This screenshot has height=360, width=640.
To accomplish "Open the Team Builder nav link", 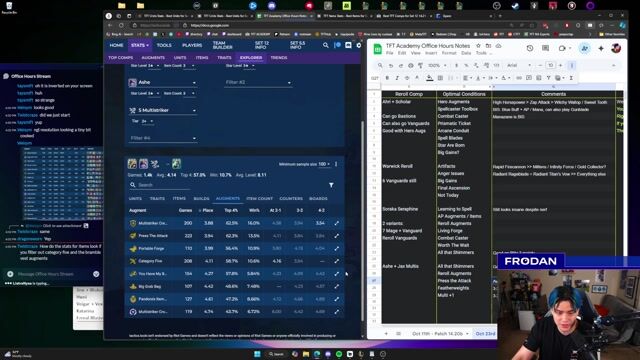I will coord(222,45).
